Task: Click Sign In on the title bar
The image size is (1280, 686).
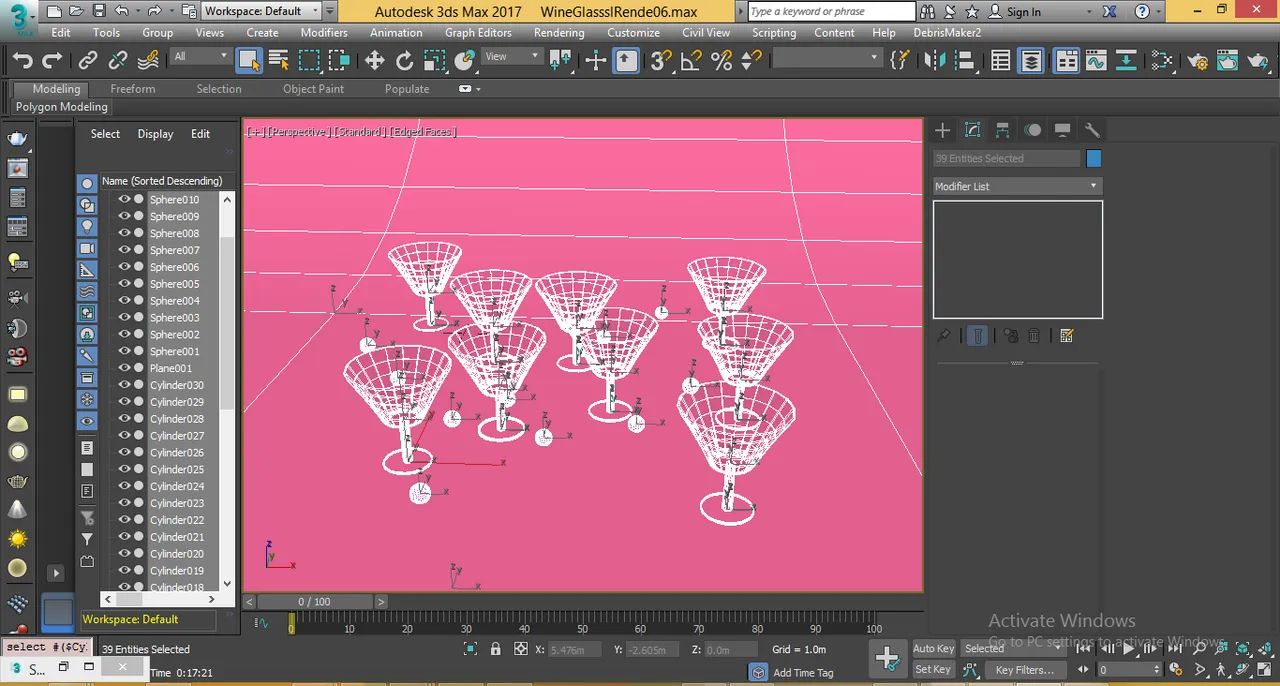Action: [1023, 12]
